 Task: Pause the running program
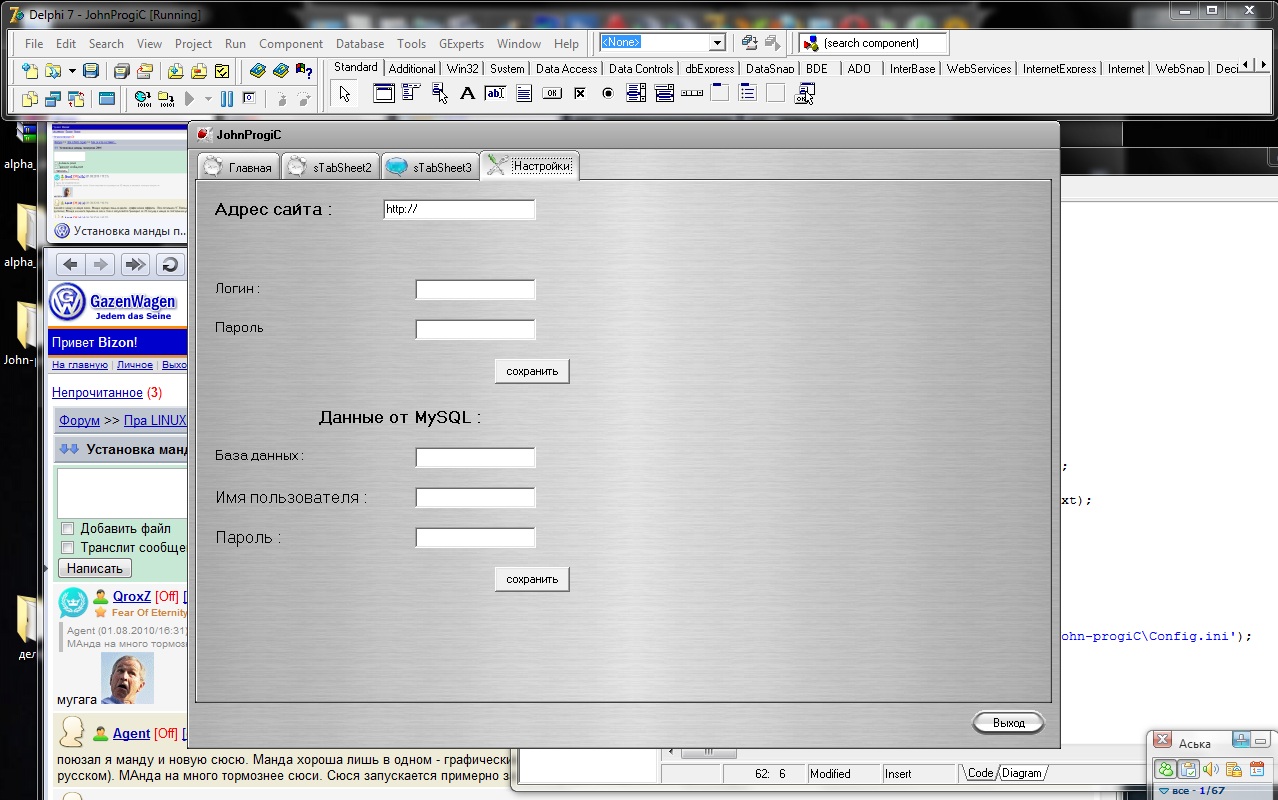pyautogui.click(x=227, y=98)
